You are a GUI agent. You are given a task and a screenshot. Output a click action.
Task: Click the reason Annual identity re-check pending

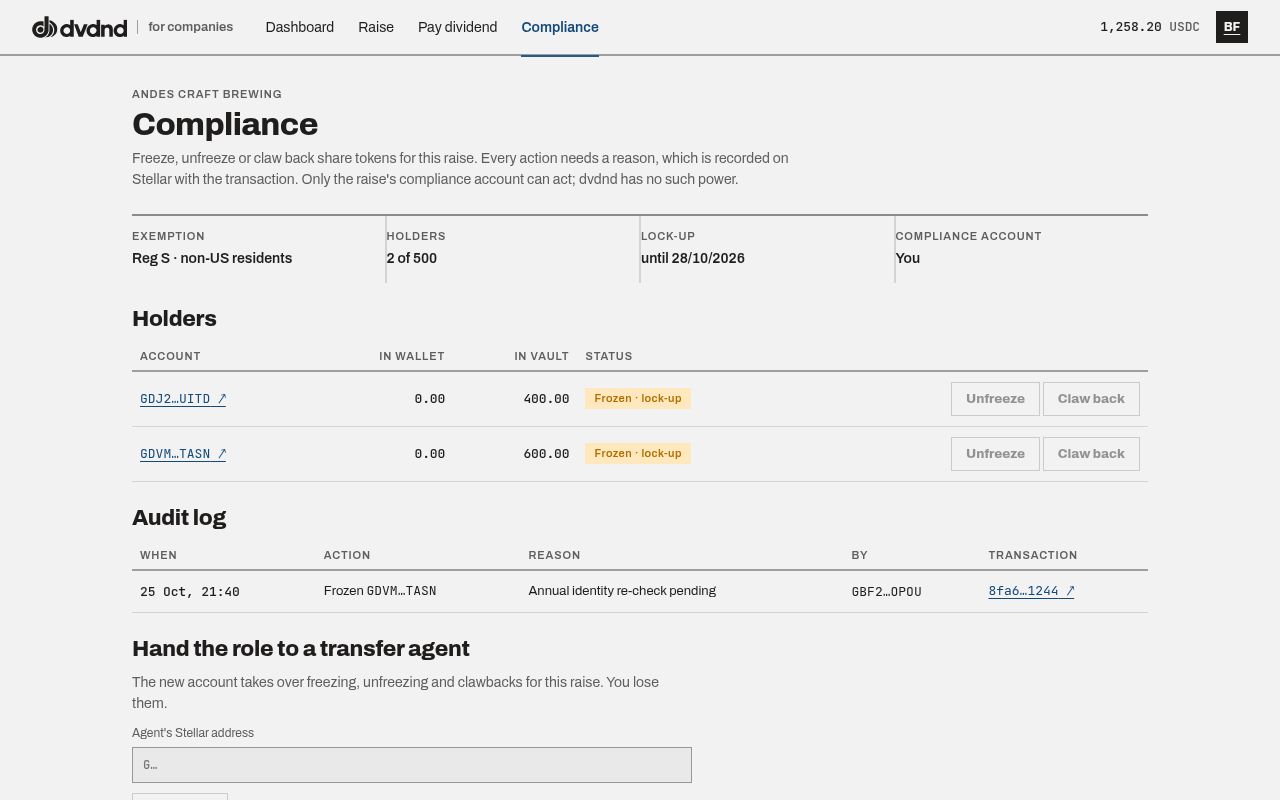(622, 591)
